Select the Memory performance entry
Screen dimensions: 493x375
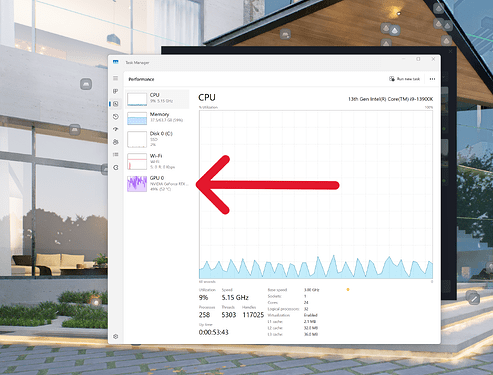(x=157, y=118)
